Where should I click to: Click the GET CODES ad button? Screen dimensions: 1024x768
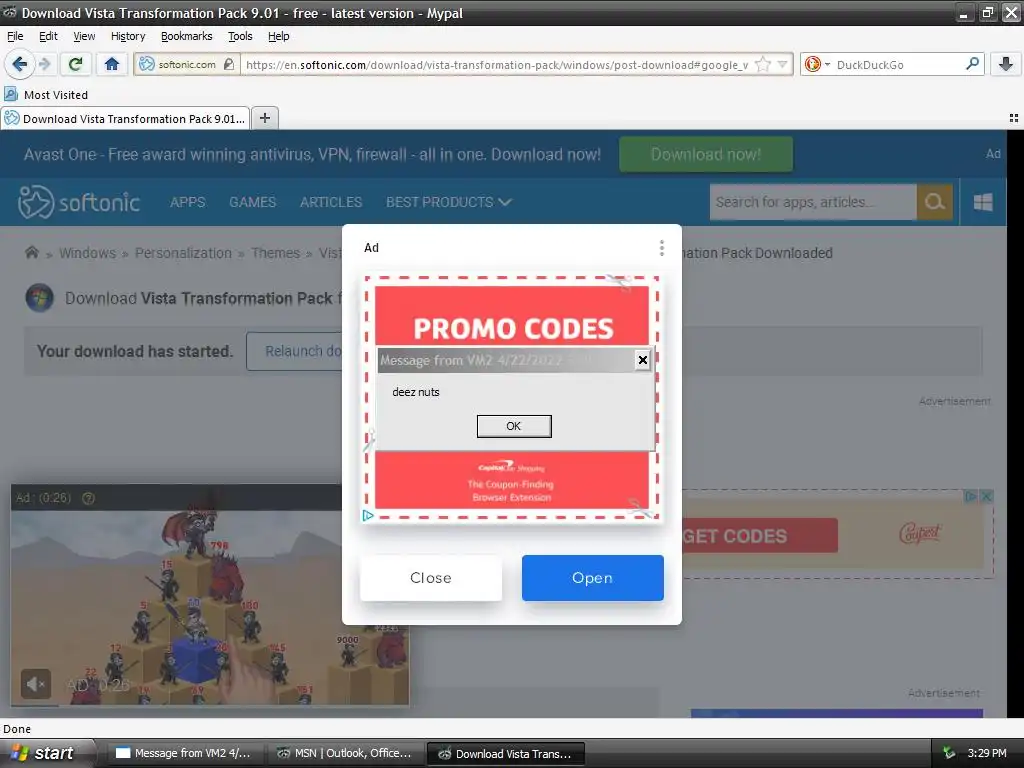(760, 536)
